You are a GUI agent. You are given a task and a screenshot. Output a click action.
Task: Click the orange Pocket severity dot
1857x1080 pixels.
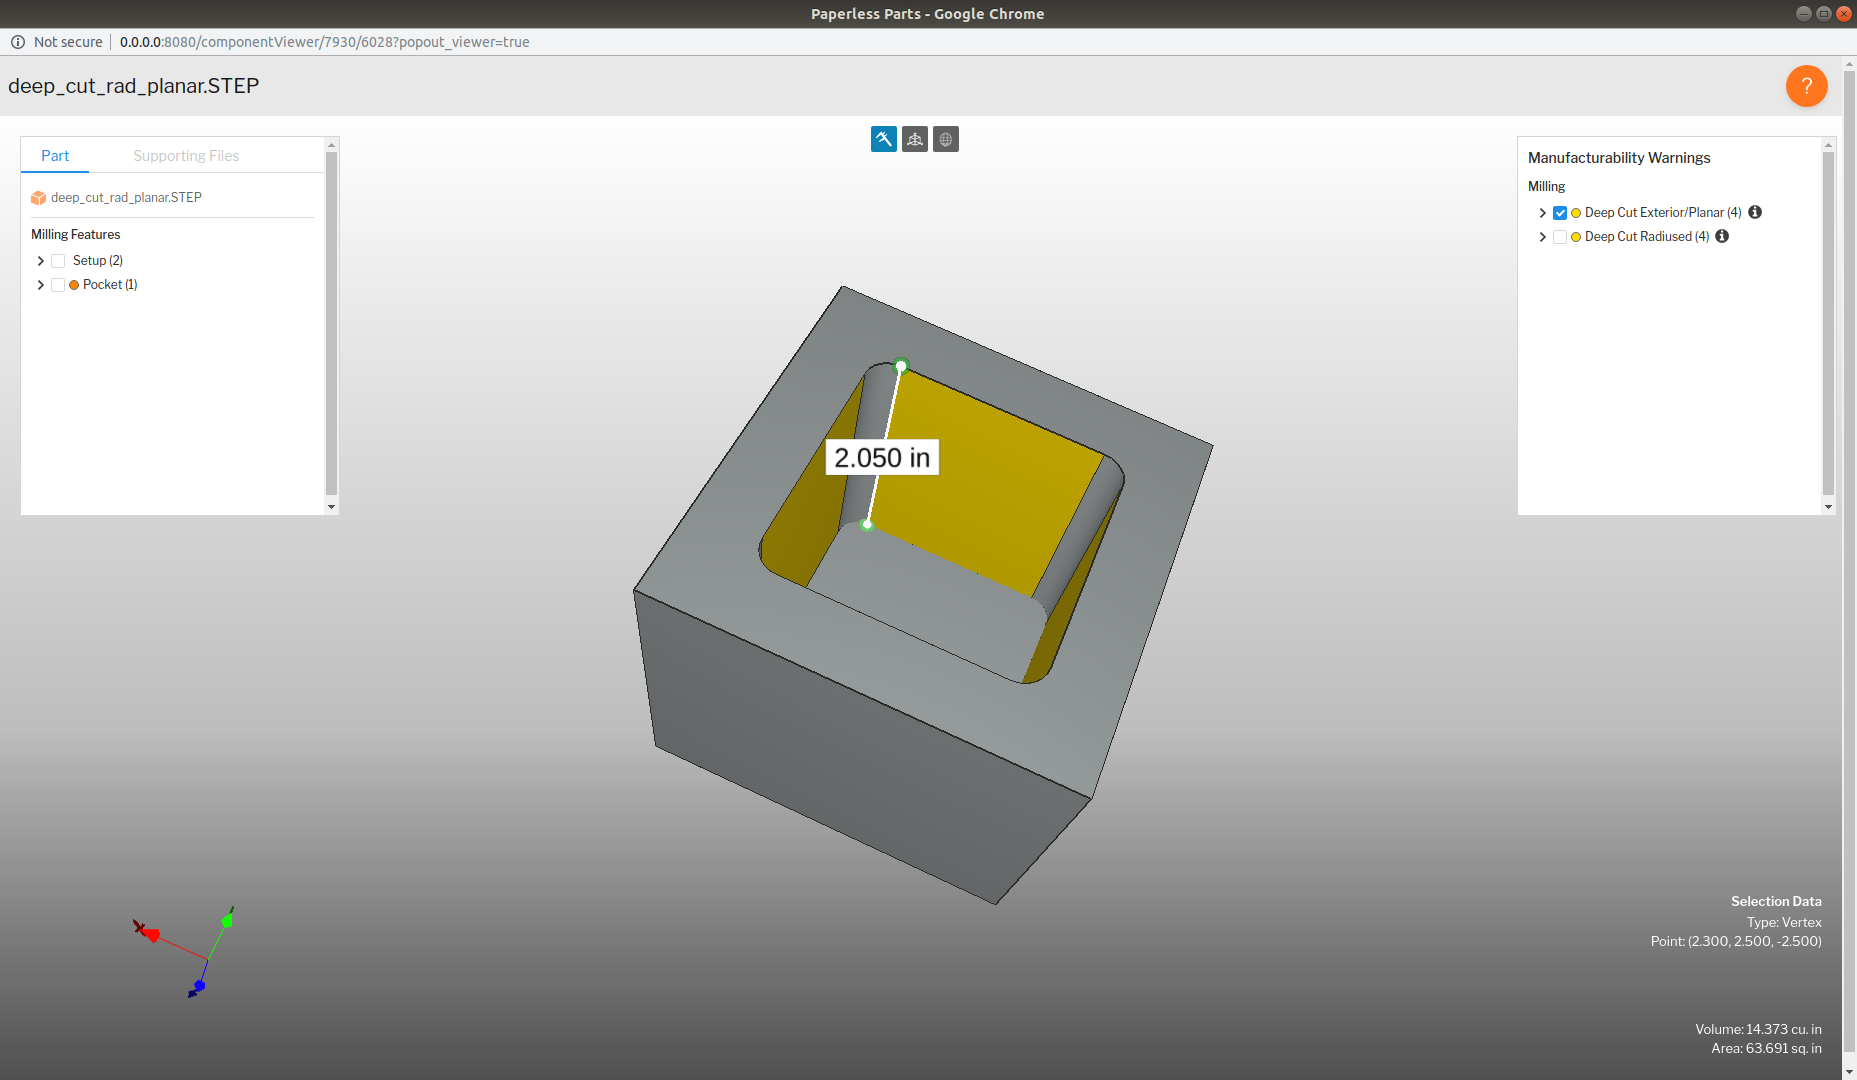[74, 285]
